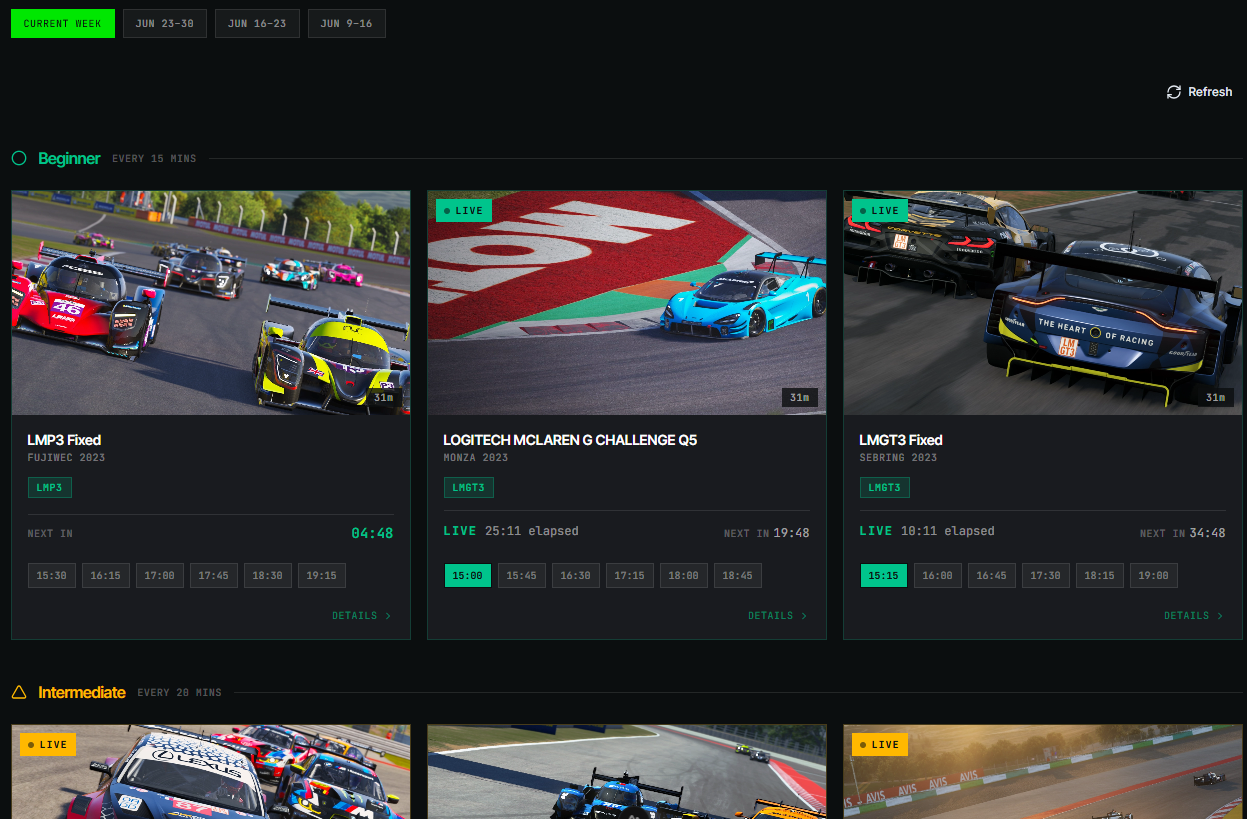Click the LMP3 class tag

click(49, 487)
